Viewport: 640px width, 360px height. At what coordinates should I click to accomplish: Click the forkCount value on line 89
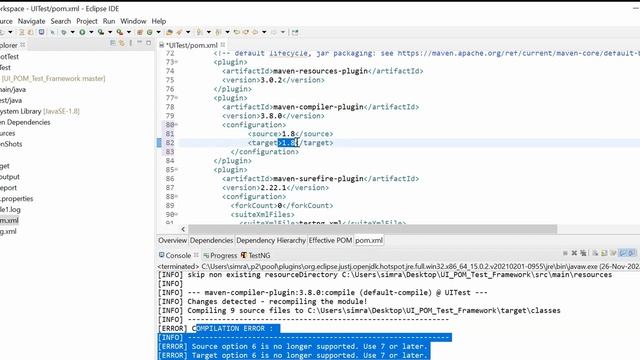click(279, 206)
